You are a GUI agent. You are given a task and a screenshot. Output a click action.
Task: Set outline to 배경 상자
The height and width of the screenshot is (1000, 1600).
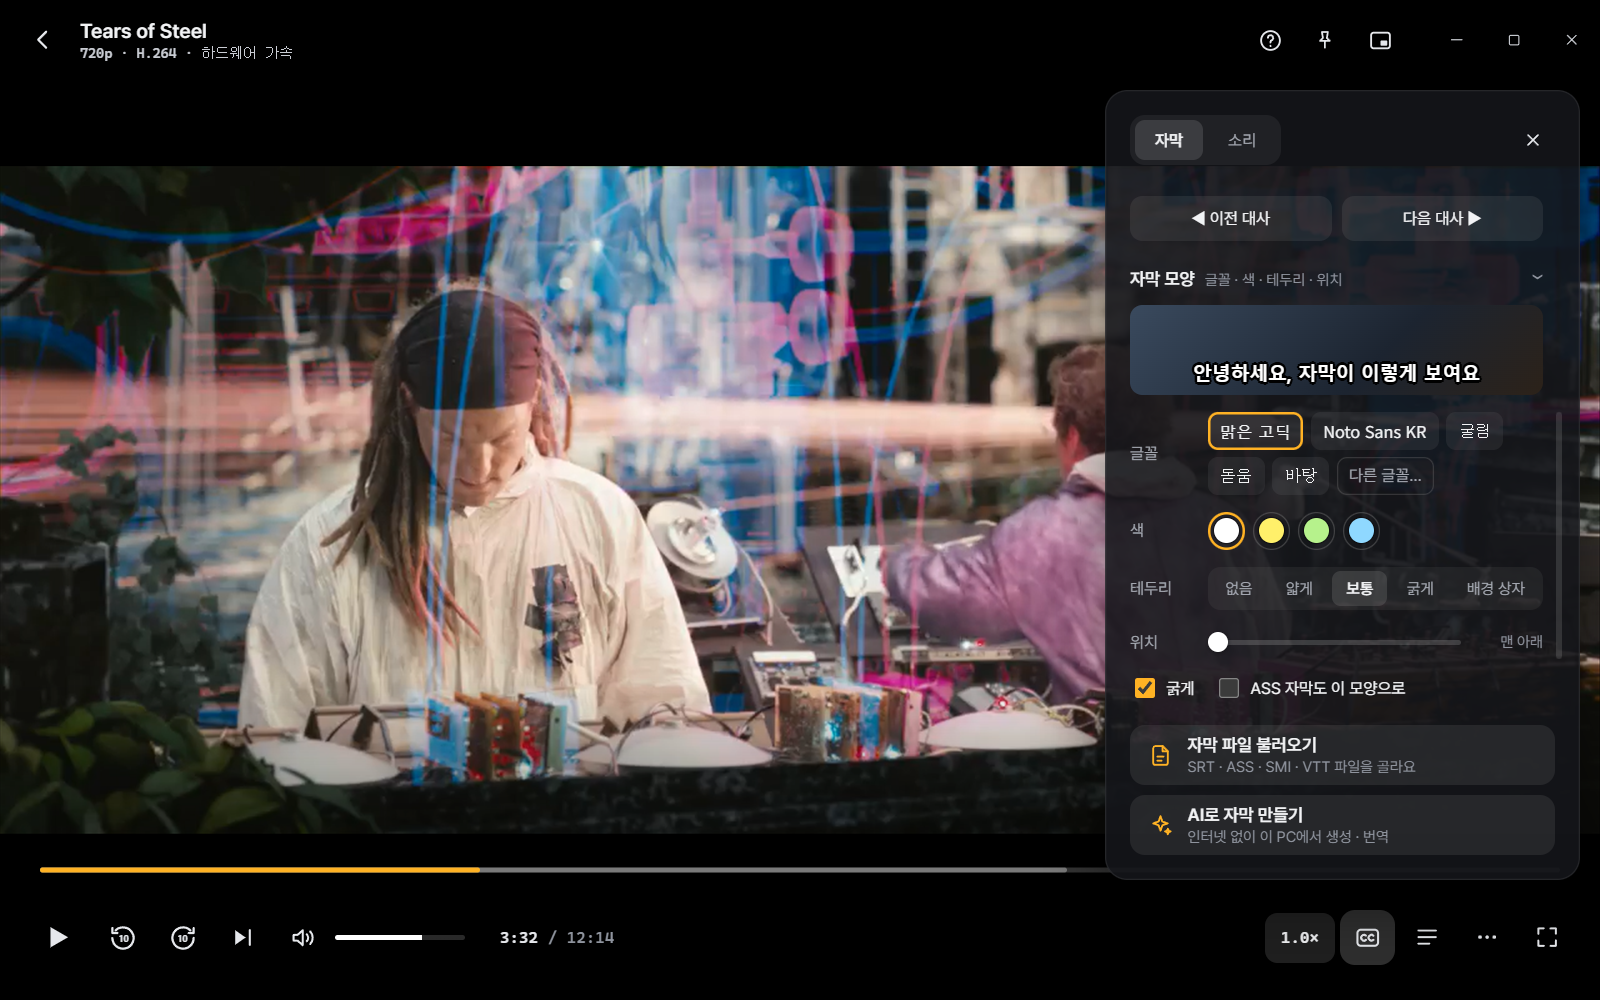pyautogui.click(x=1495, y=588)
